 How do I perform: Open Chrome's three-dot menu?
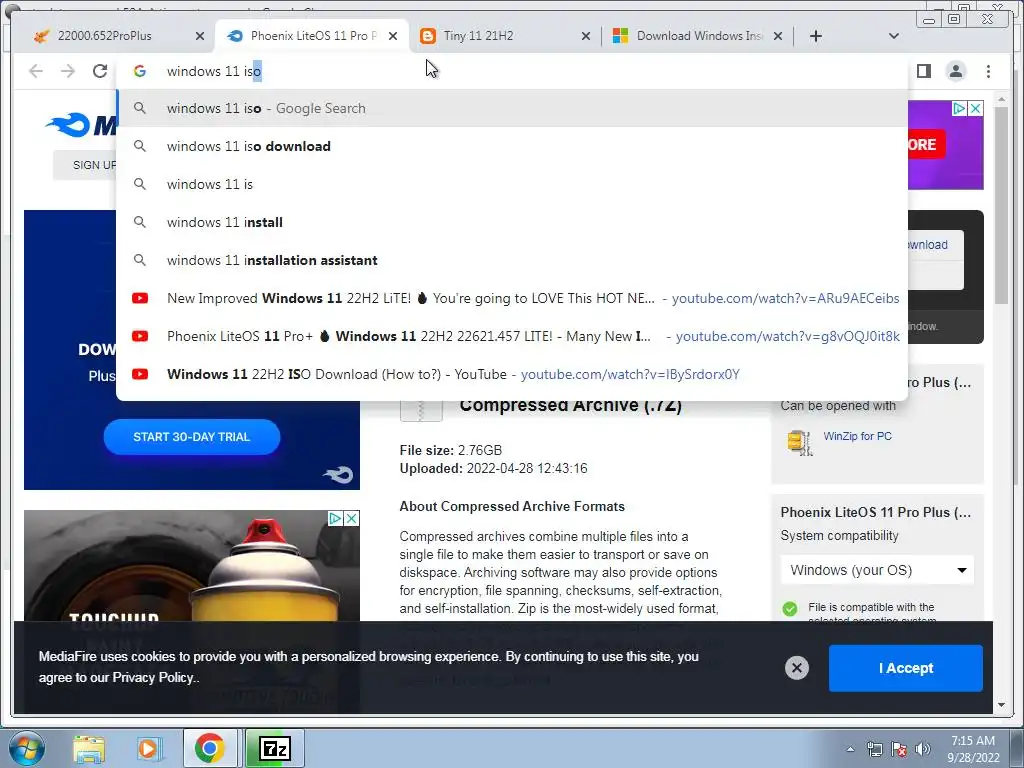(x=988, y=71)
